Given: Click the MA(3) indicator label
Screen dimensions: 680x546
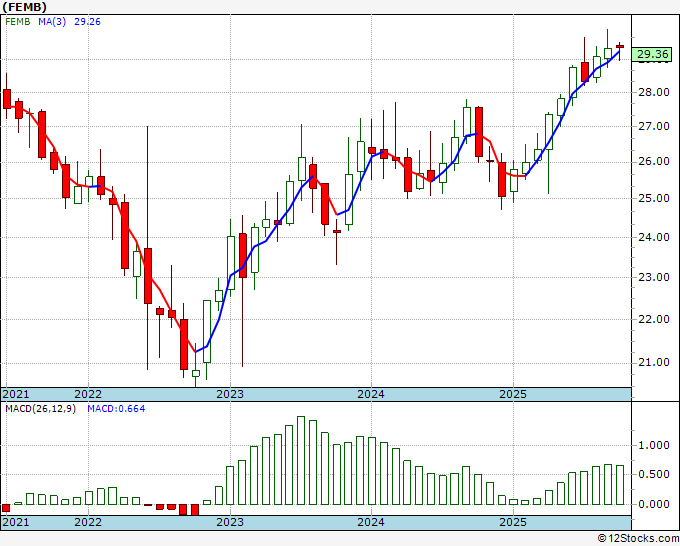Looking at the screenshot, I should pos(52,22).
